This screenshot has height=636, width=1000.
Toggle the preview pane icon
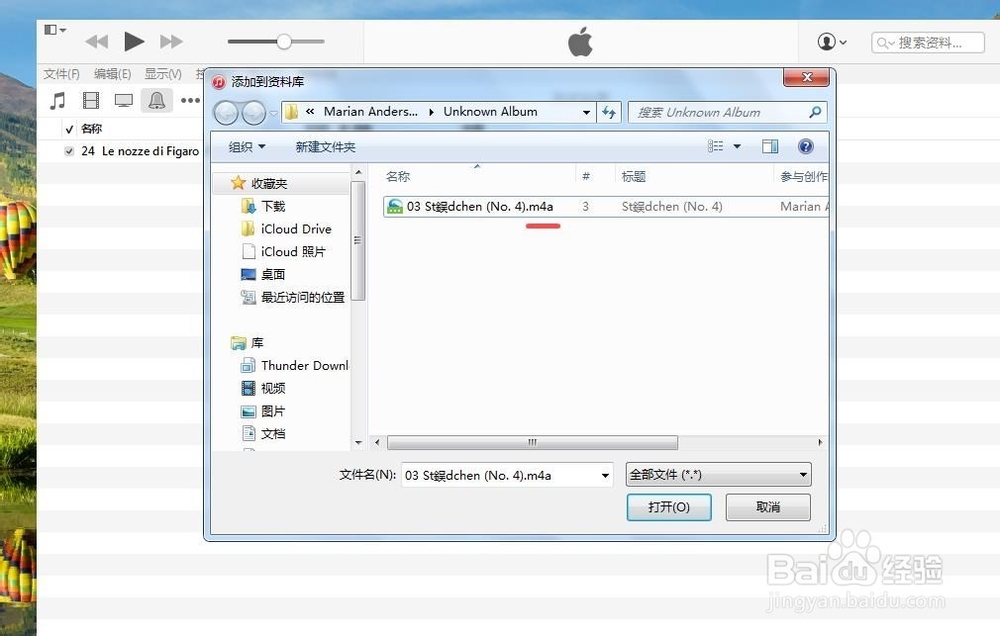pyautogui.click(x=770, y=146)
